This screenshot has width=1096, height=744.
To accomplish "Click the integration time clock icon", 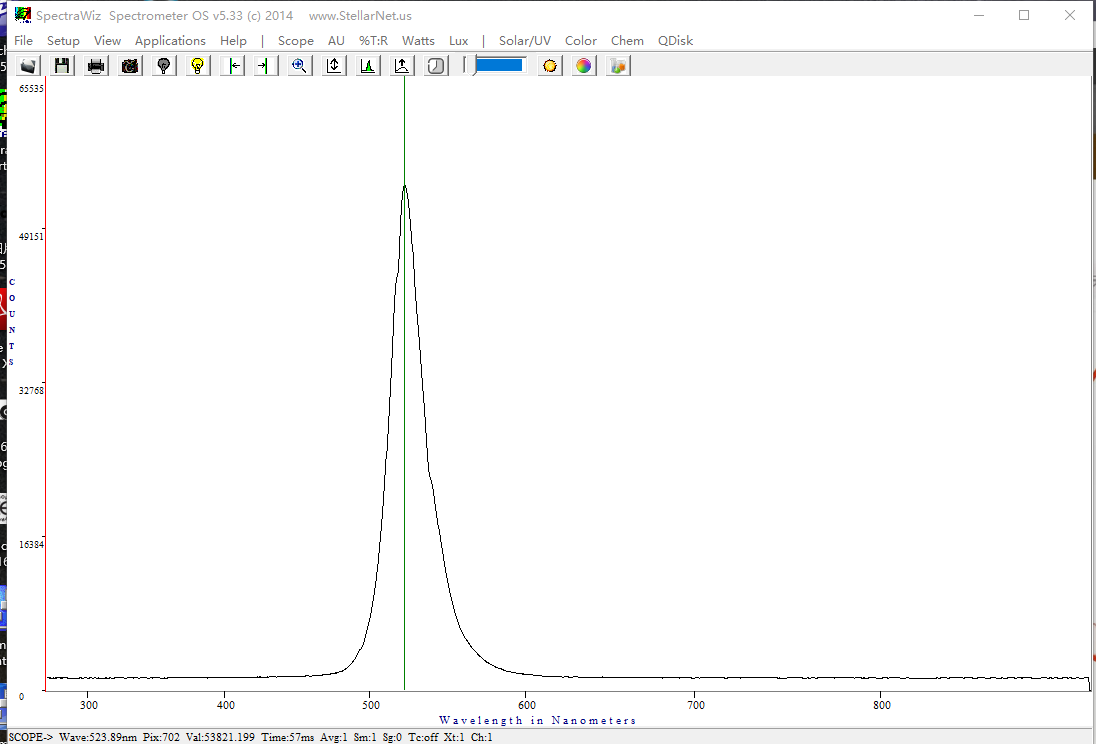I will [436, 66].
